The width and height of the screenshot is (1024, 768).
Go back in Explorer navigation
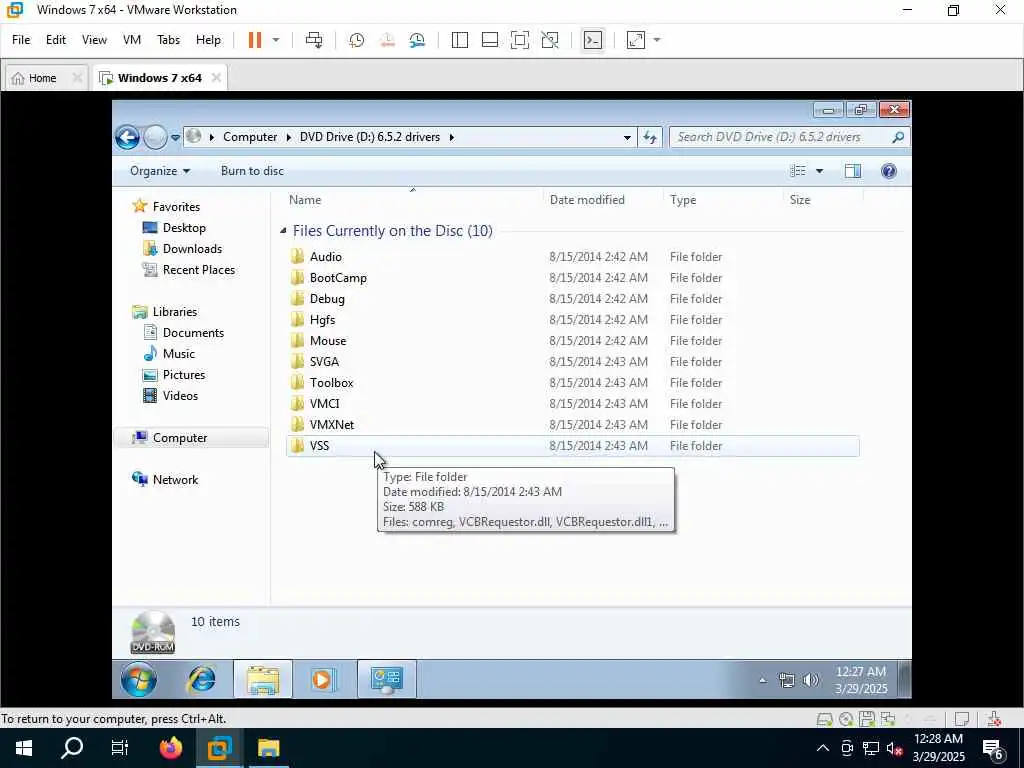pos(127,137)
